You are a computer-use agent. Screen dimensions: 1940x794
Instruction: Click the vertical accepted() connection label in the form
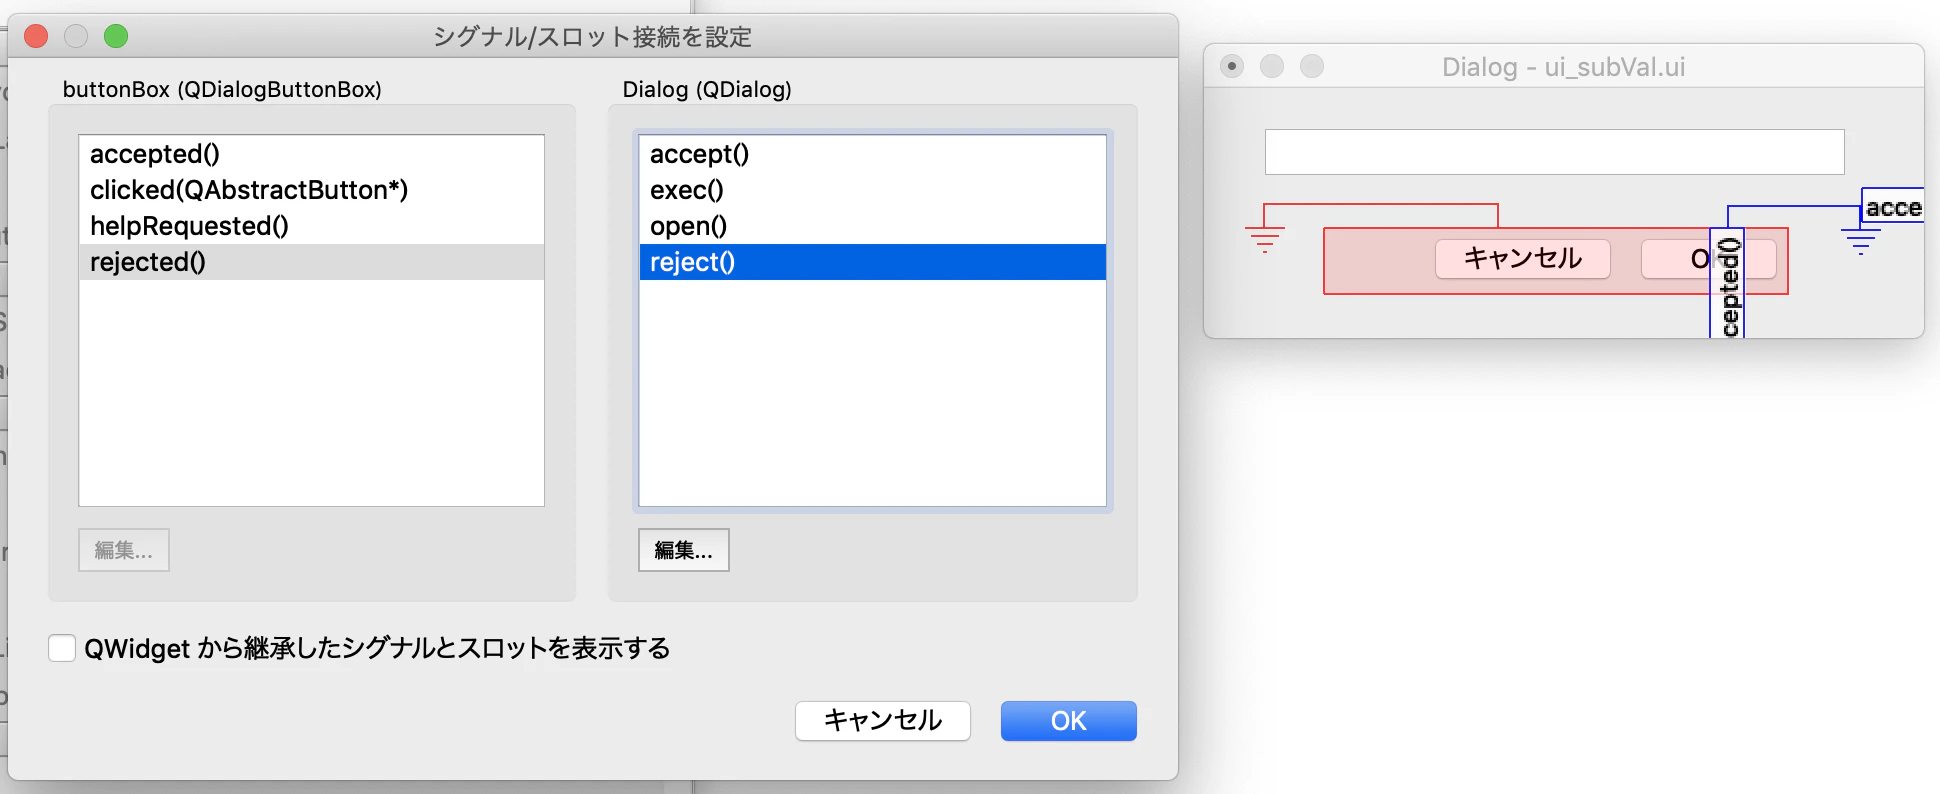[1727, 284]
